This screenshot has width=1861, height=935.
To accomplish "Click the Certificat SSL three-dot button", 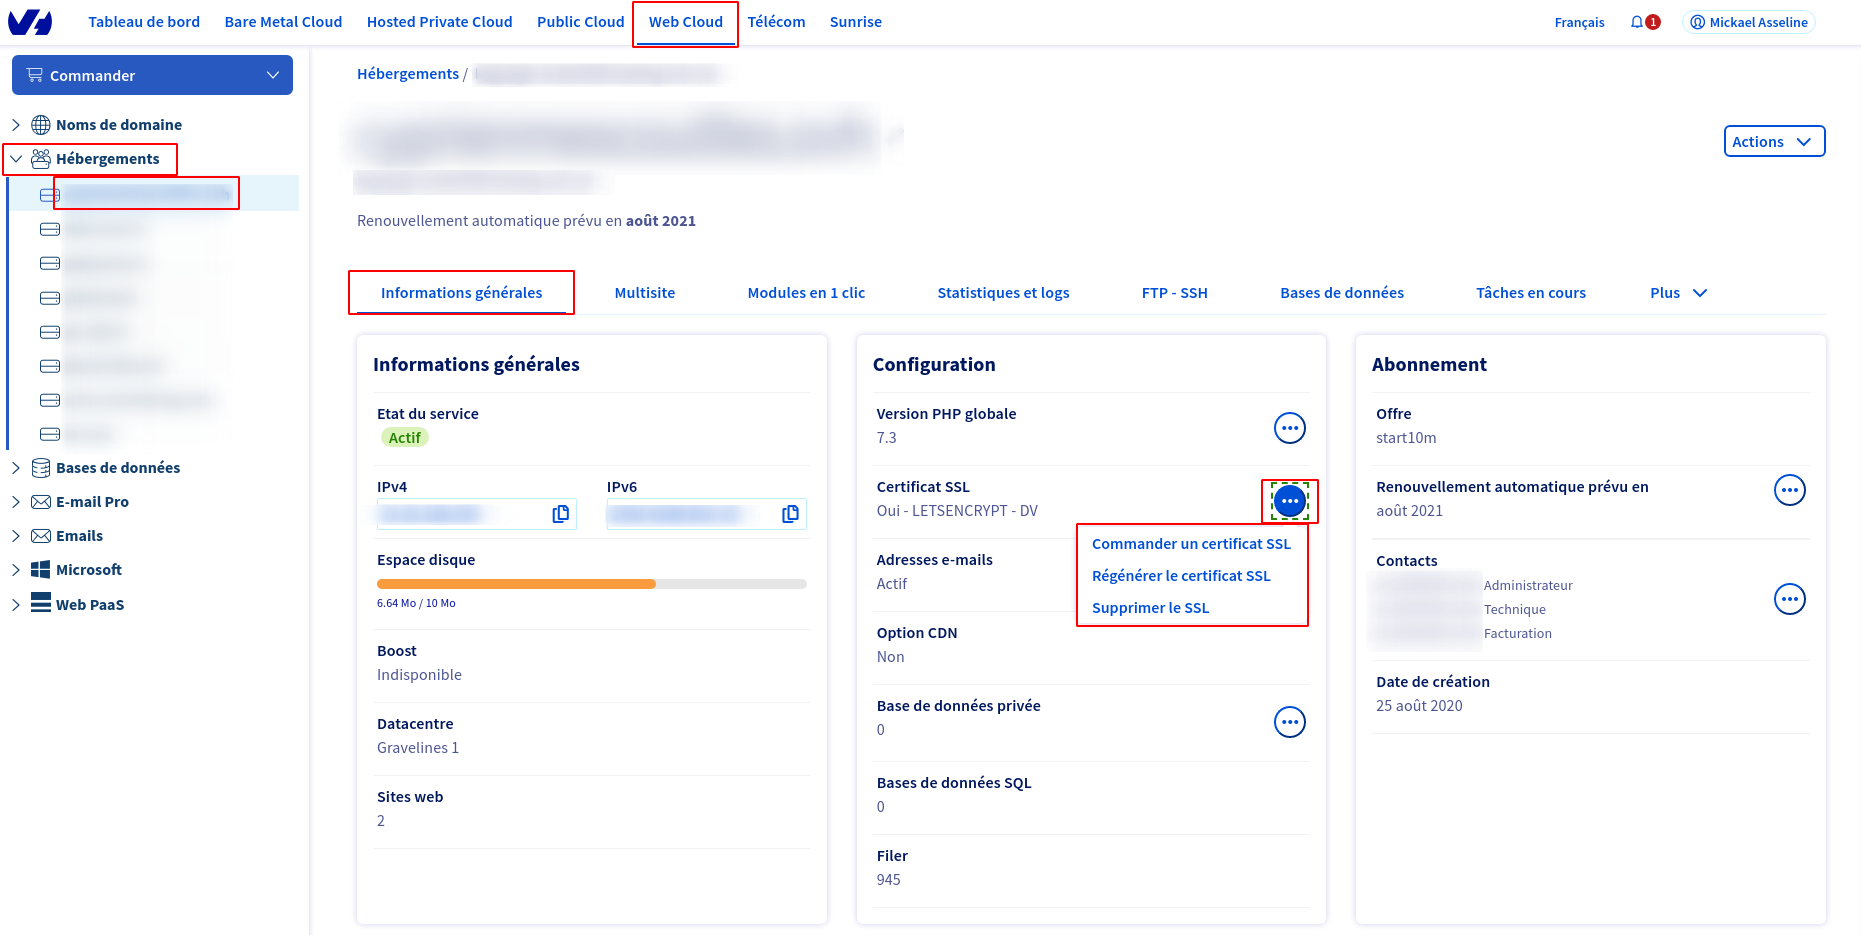I will [x=1289, y=501].
